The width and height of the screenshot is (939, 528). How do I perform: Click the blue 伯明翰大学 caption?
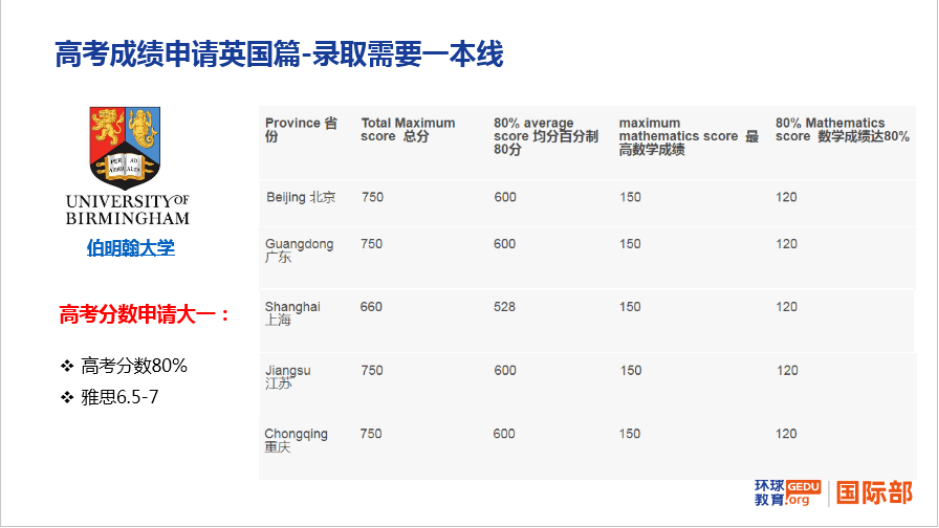click(130, 248)
